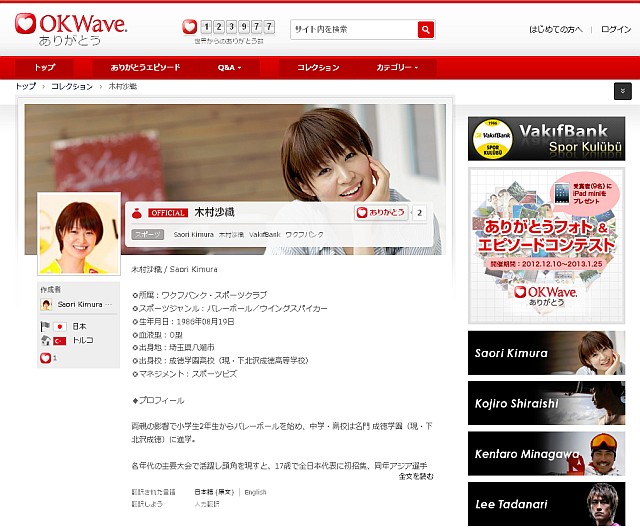Click the コレクション breadcrumb link
640x531 pixels.
coord(72,86)
